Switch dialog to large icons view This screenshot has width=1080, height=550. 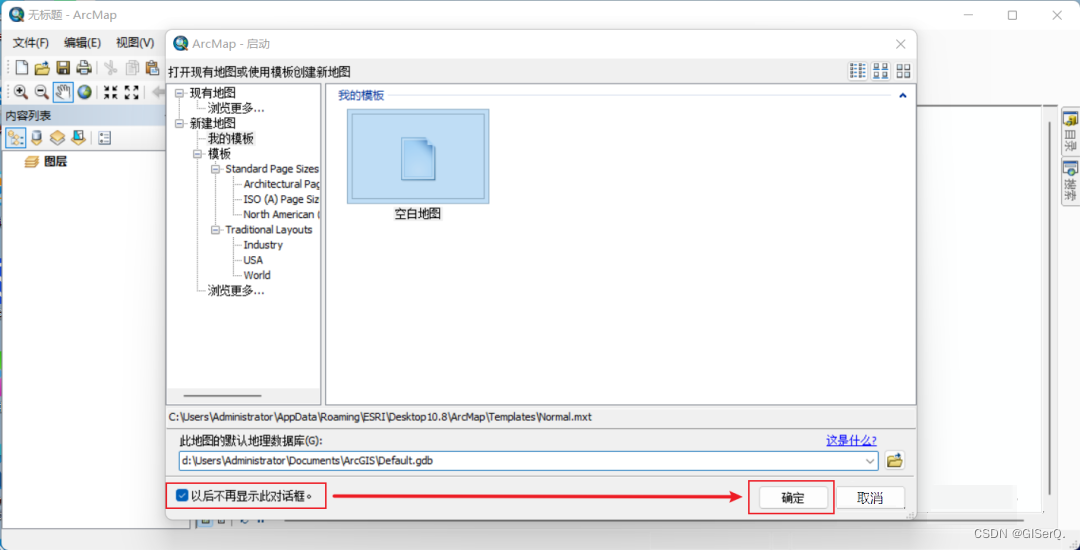pos(881,70)
